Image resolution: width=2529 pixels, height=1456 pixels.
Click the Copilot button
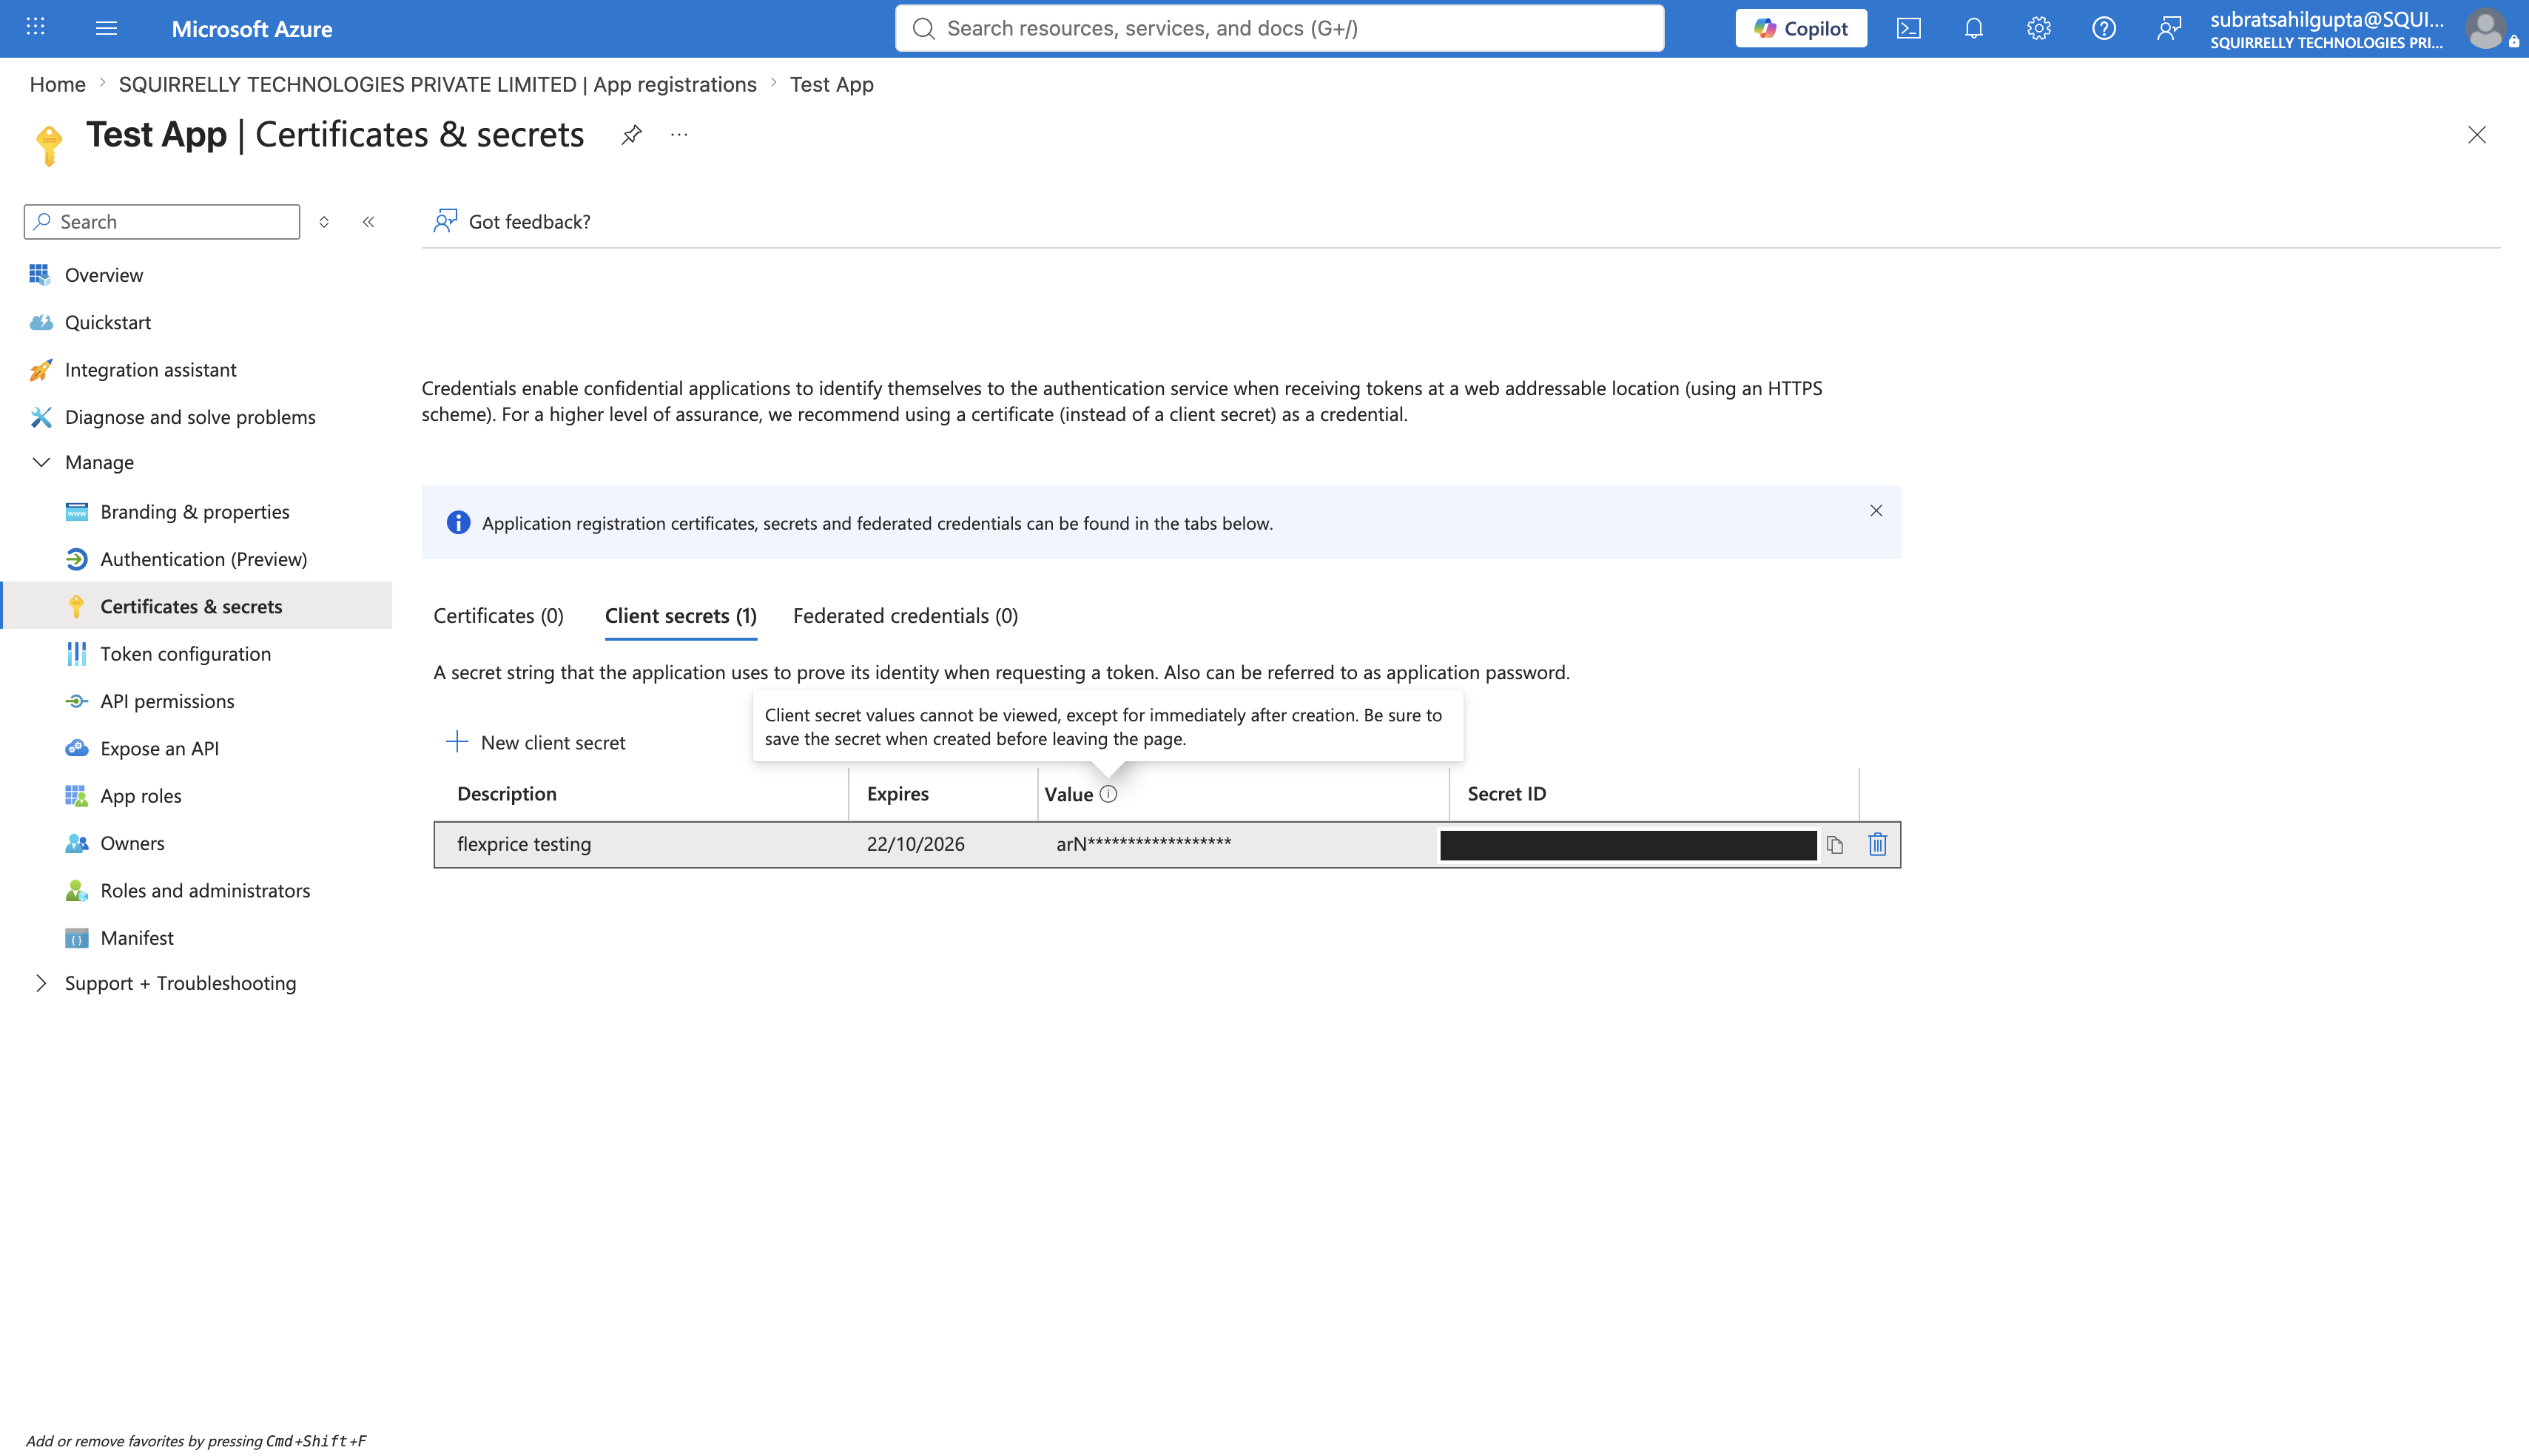[1800, 28]
